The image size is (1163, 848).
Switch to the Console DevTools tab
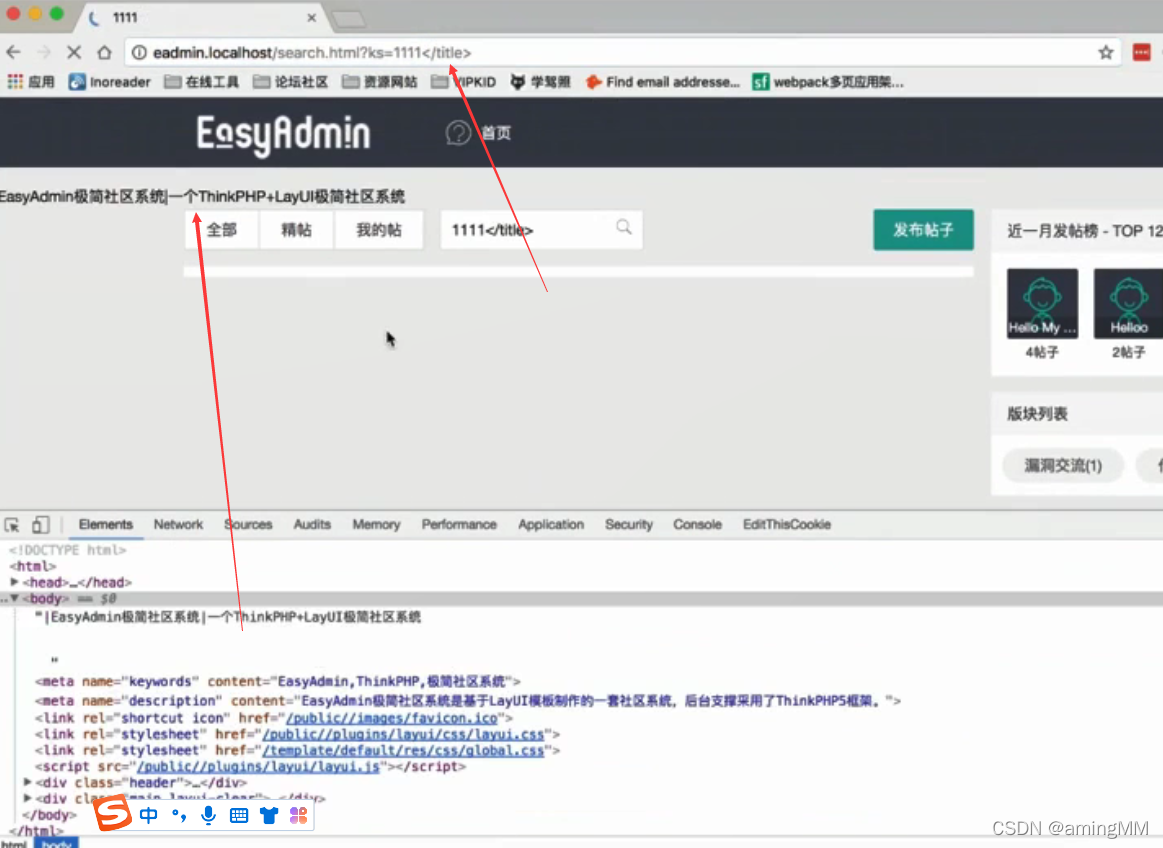pyautogui.click(x=697, y=525)
